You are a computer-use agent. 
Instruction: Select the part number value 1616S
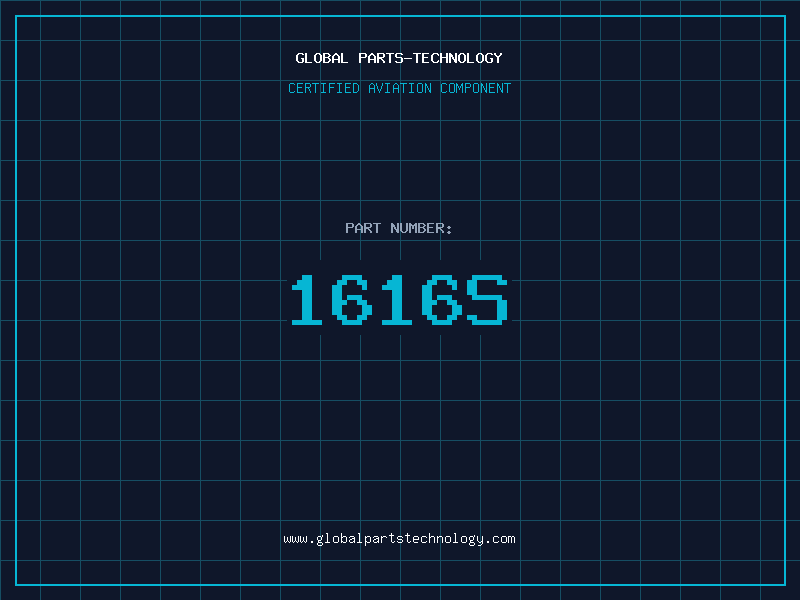(x=399, y=300)
